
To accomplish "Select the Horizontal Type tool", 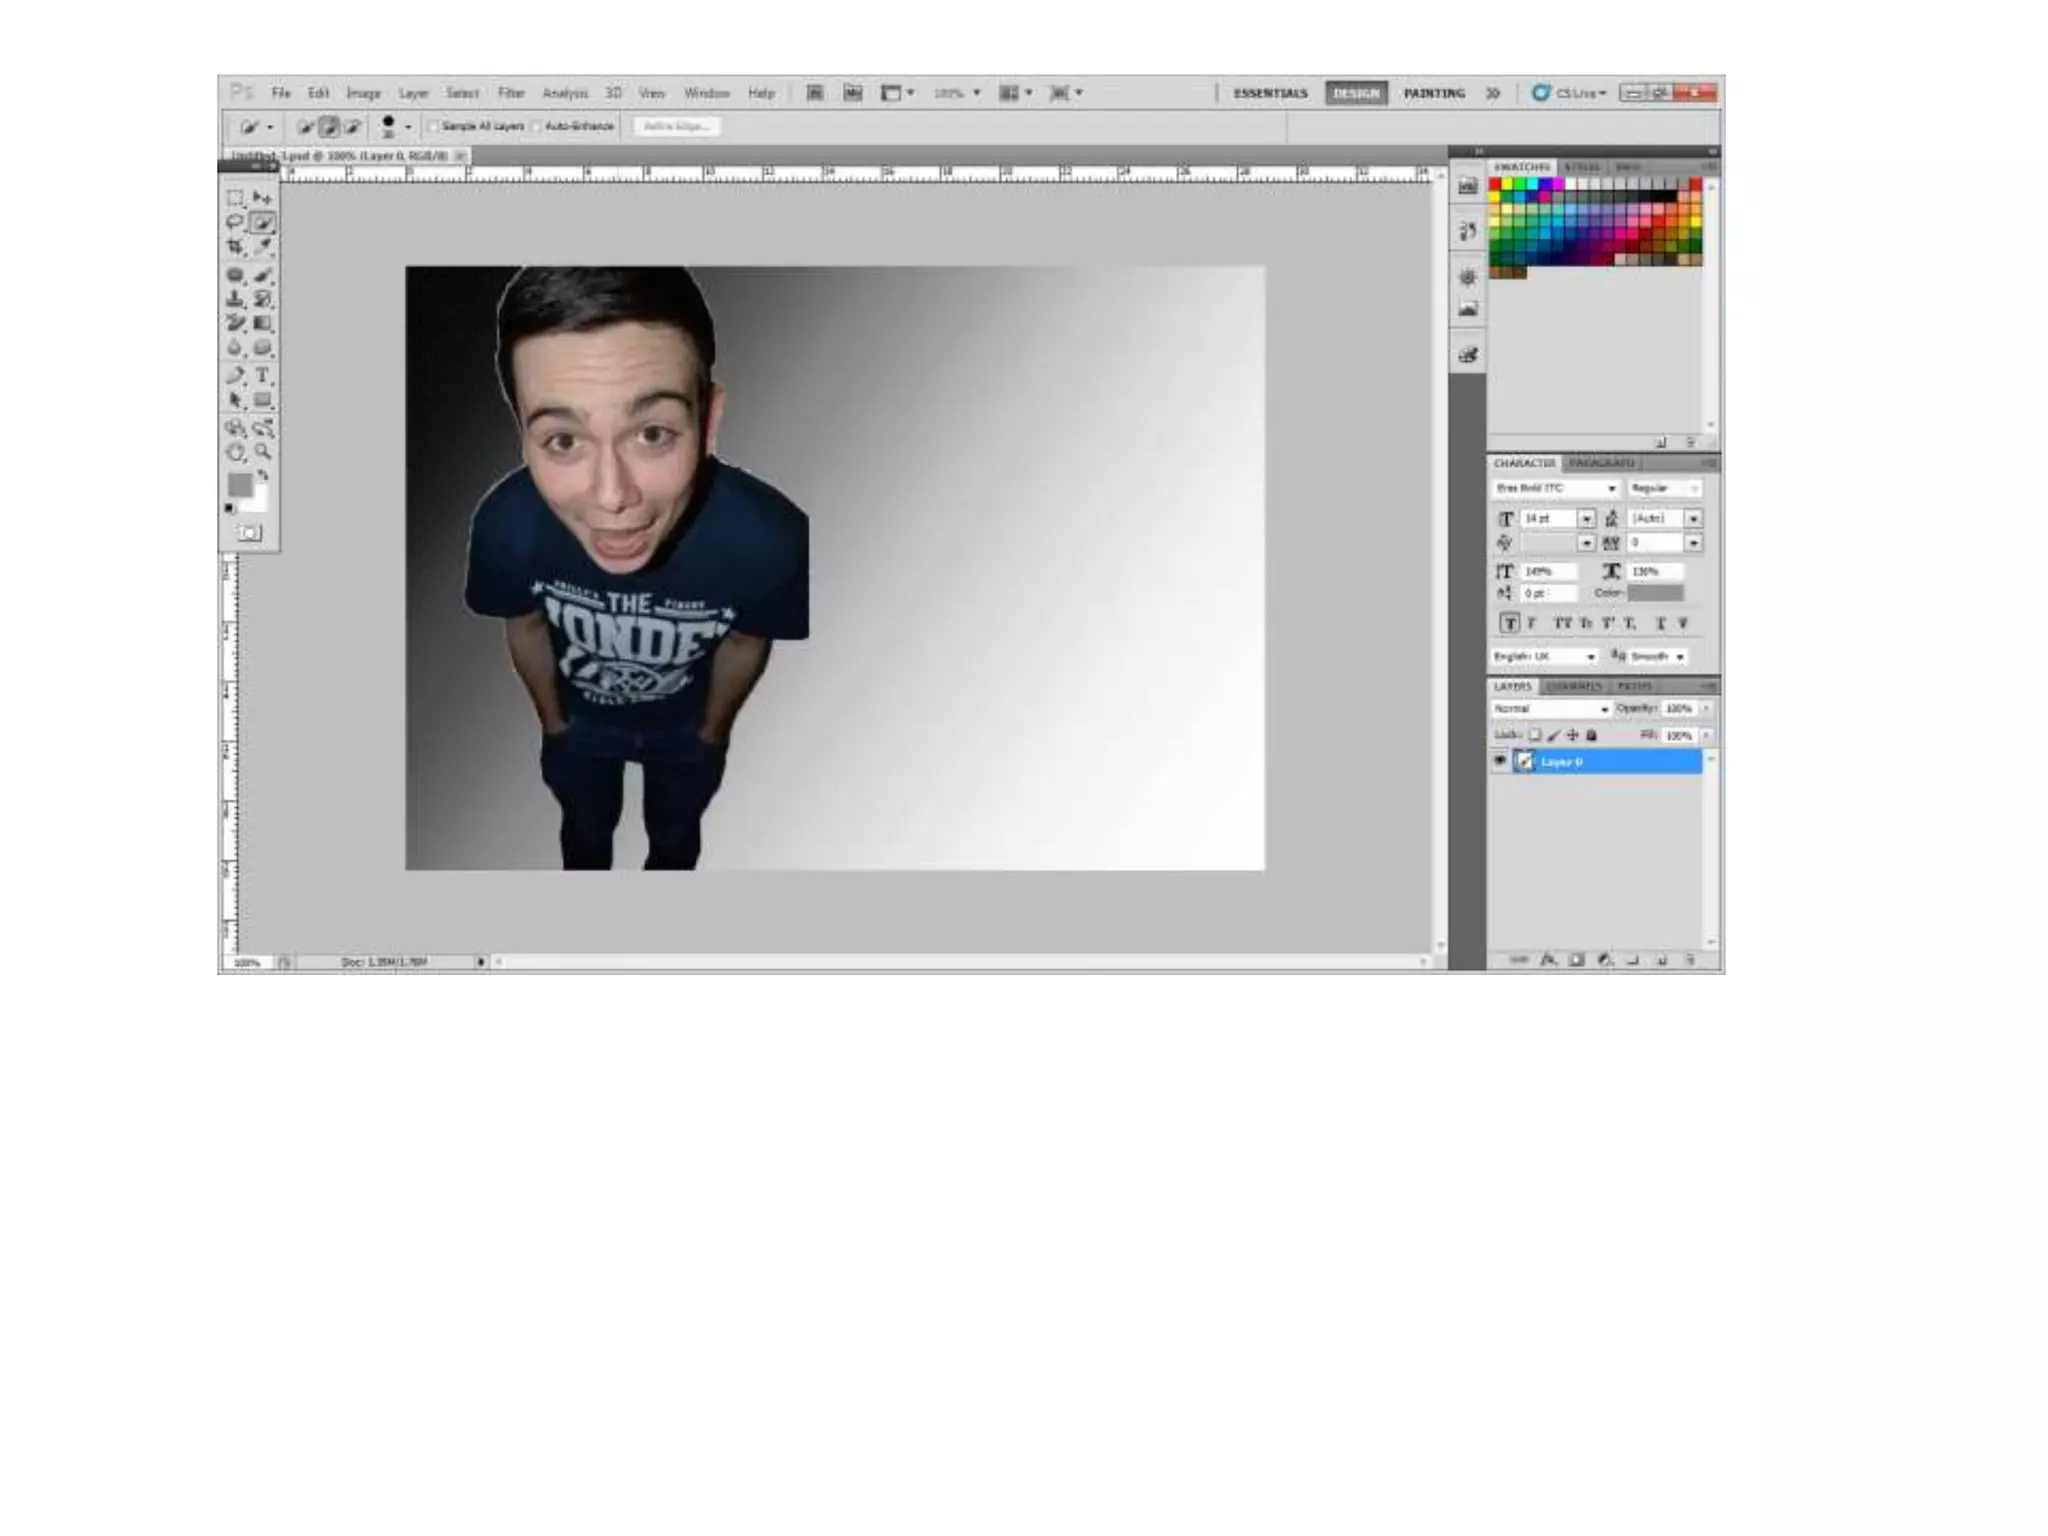I will tap(263, 375).
